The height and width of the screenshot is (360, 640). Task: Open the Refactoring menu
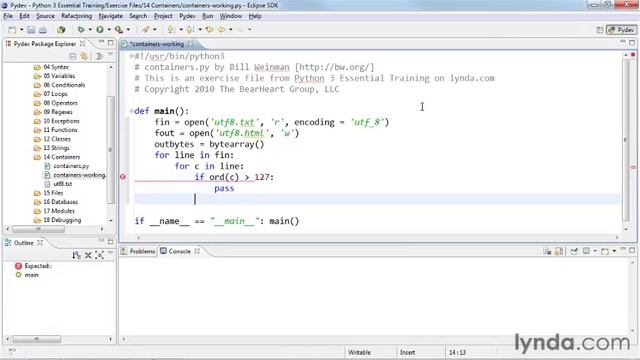(77, 16)
